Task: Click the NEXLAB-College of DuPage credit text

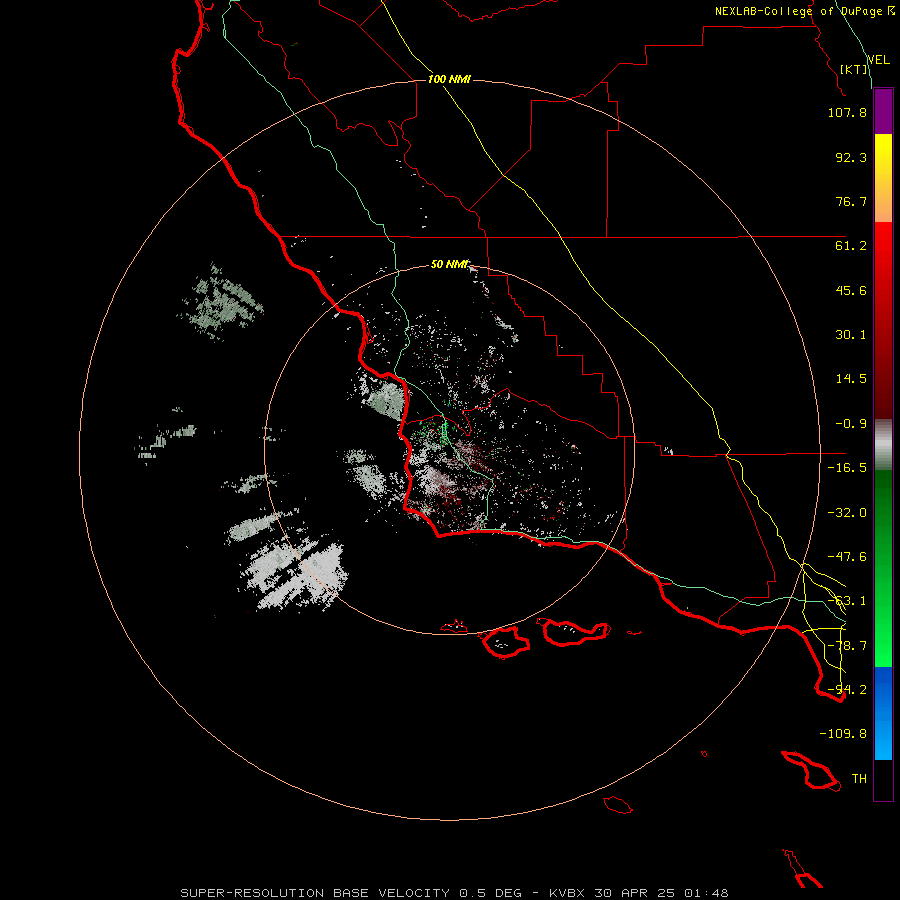Action: [x=804, y=11]
